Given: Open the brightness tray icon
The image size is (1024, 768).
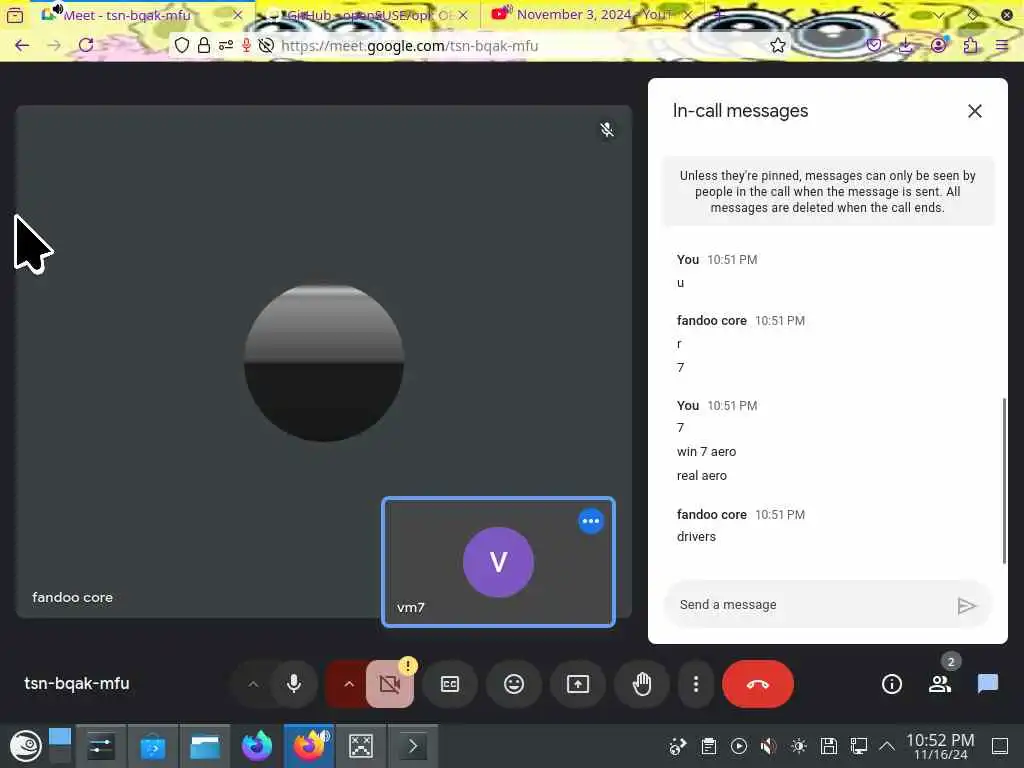Looking at the screenshot, I should (x=799, y=746).
